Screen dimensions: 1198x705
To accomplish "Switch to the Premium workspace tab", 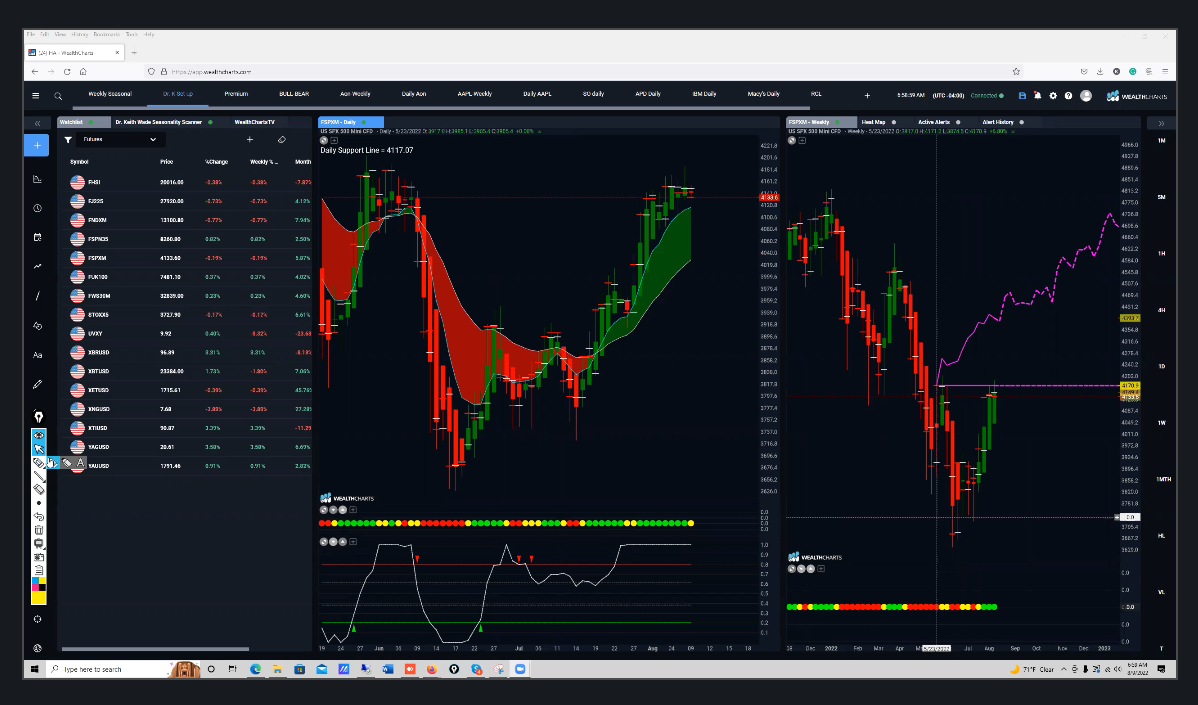I will click(236, 94).
